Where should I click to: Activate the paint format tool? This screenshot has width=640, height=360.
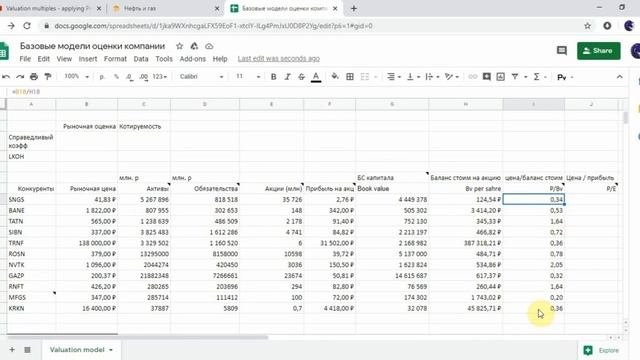[48, 77]
